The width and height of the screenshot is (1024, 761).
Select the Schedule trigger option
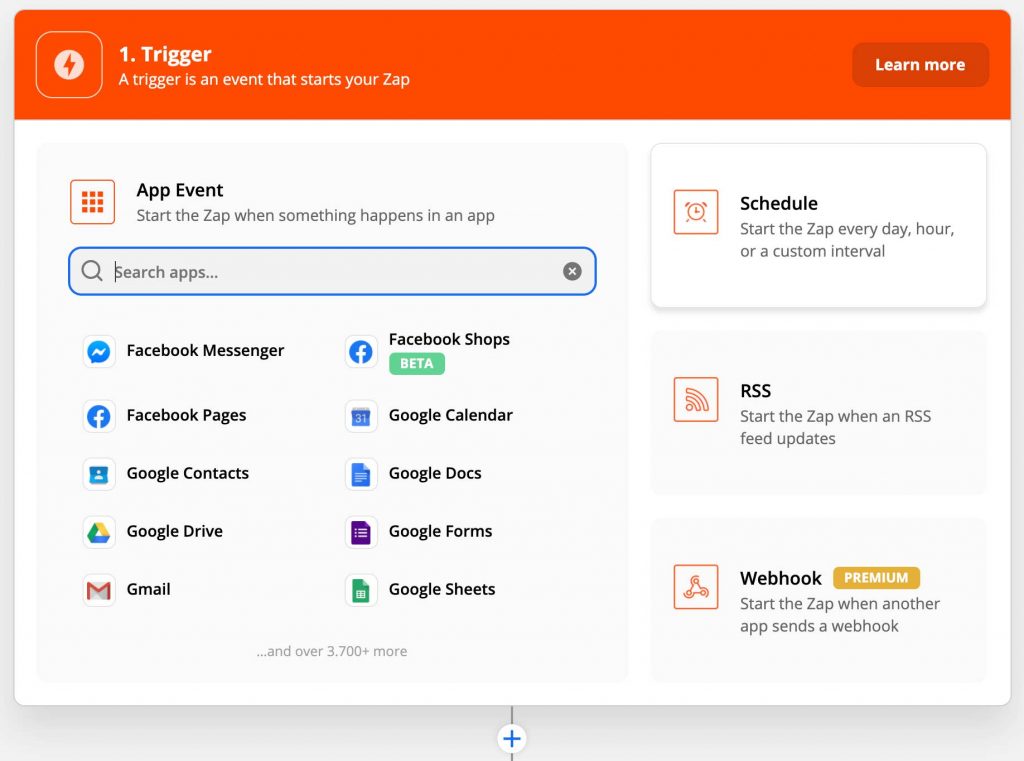pyautogui.click(x=818, y=226)
